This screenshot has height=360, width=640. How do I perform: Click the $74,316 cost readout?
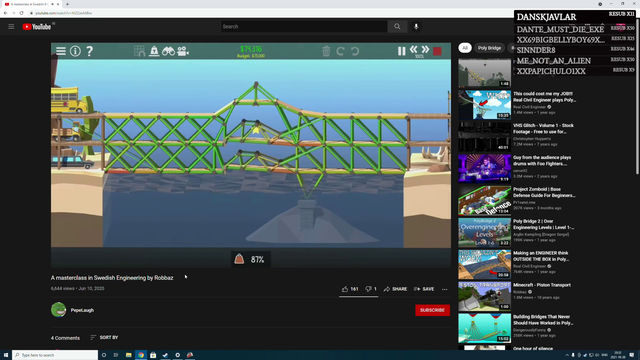[x=251, y=49]
